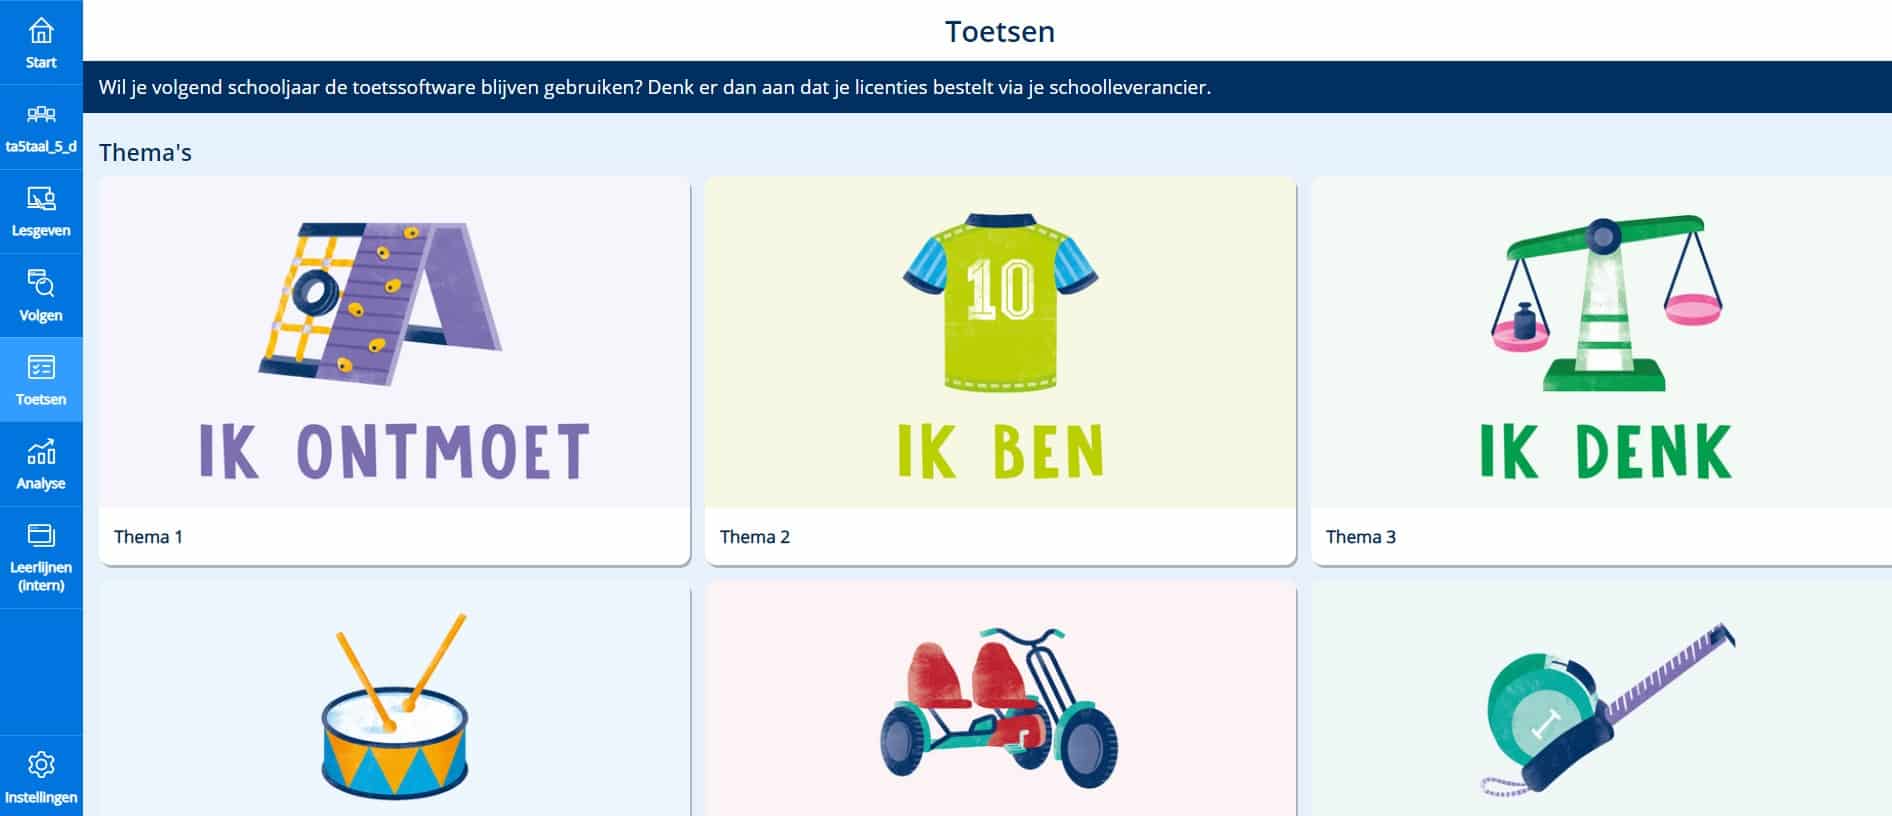Open Lesgeven via its sidebar icon

[39, 199]
